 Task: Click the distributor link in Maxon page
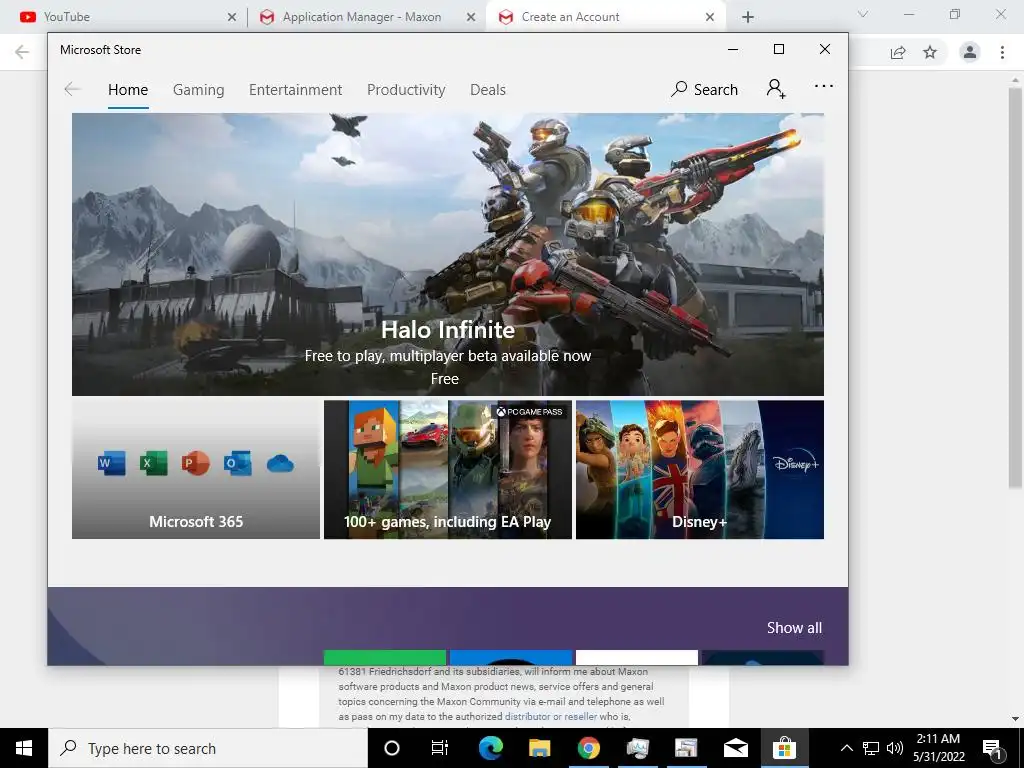[528, 716]
